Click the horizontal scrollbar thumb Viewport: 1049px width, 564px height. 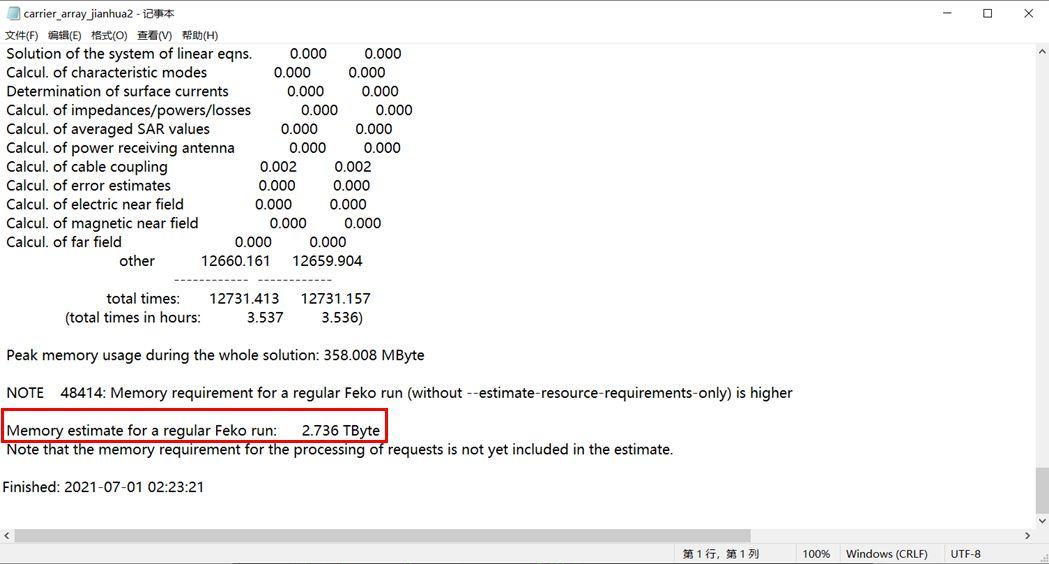[x=383, y=536]
